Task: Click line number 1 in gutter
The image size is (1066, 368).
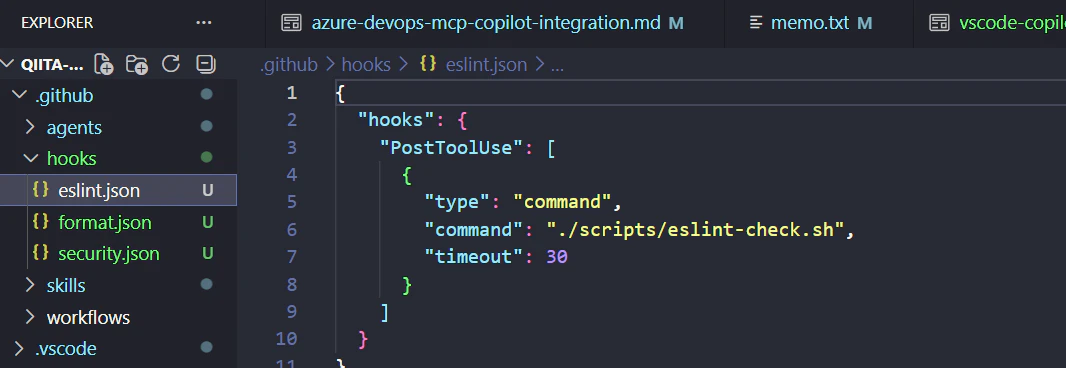Action: coord(292,93)
